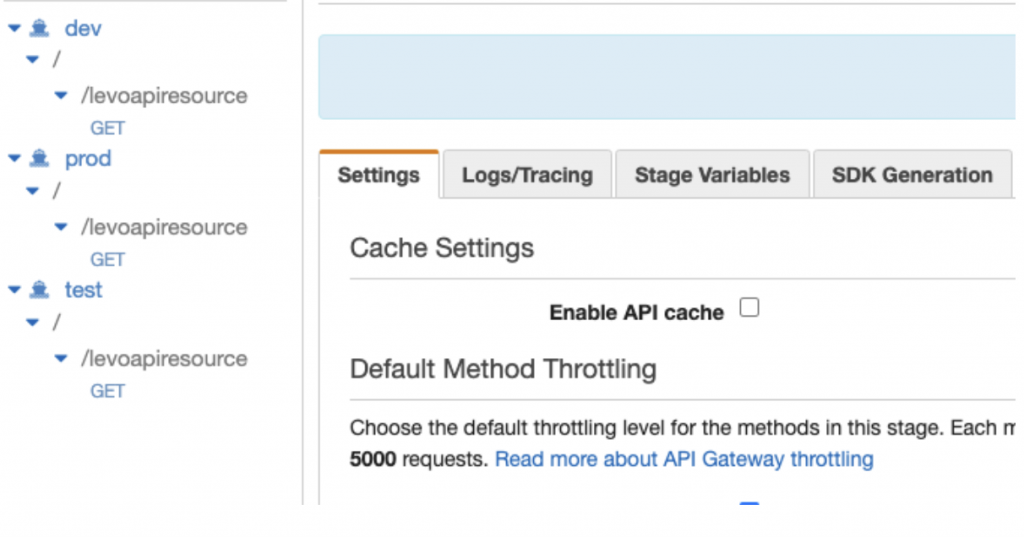
Task: Open the Logs/Tracing tab
Action: click(x=527, y=175)
